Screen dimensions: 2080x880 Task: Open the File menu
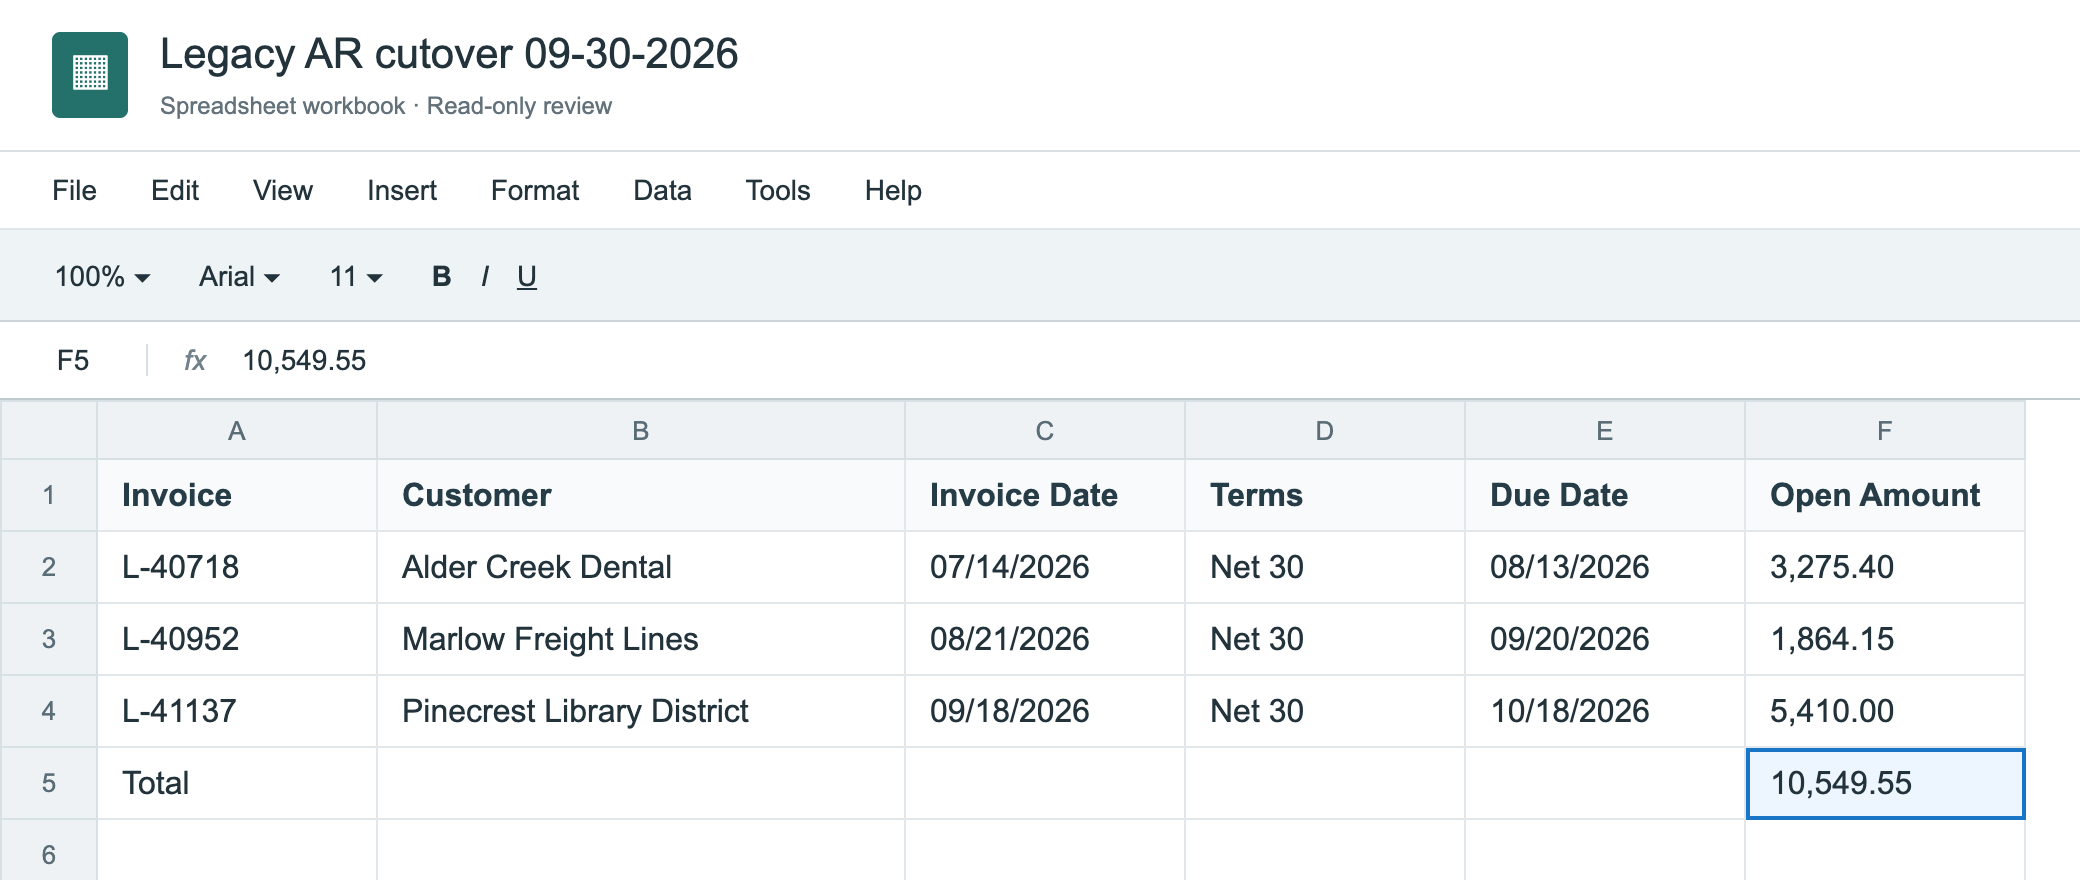coord(74,190)
